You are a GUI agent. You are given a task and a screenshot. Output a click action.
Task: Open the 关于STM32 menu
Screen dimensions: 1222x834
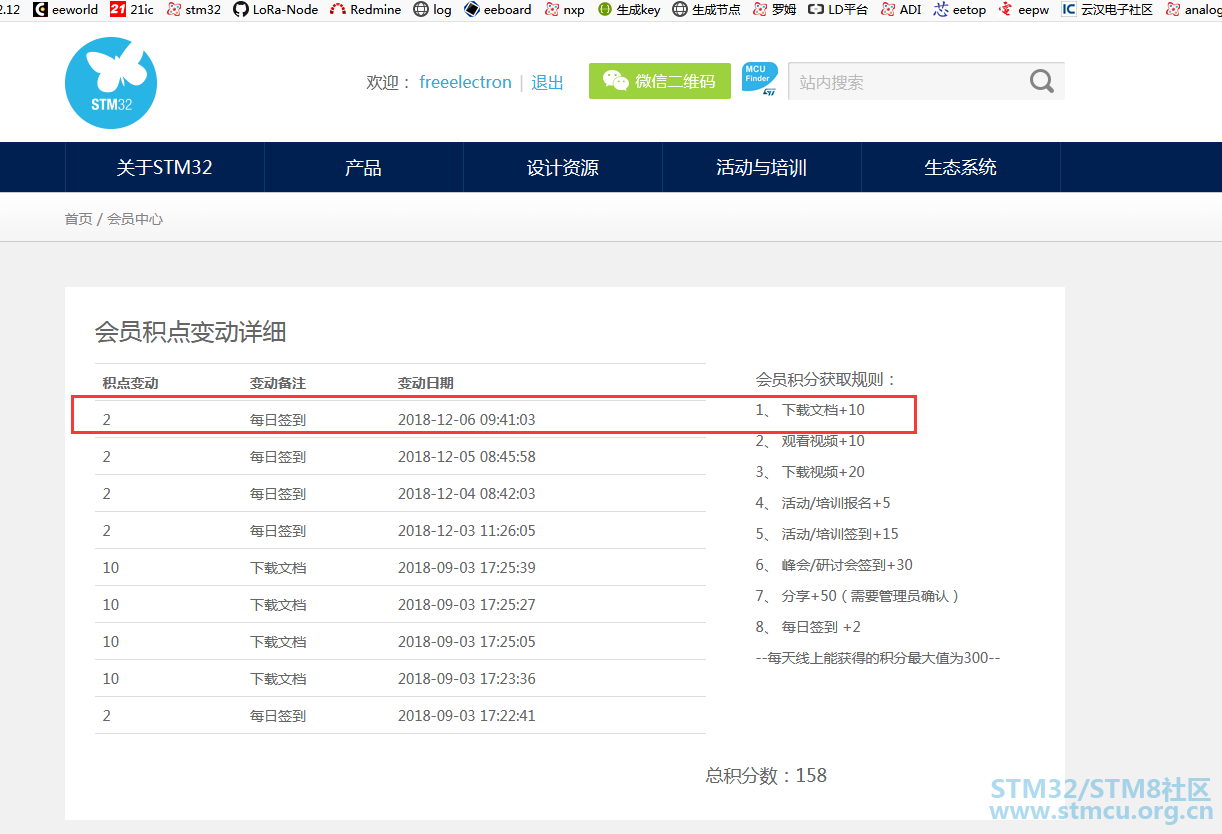coord(165,167)
